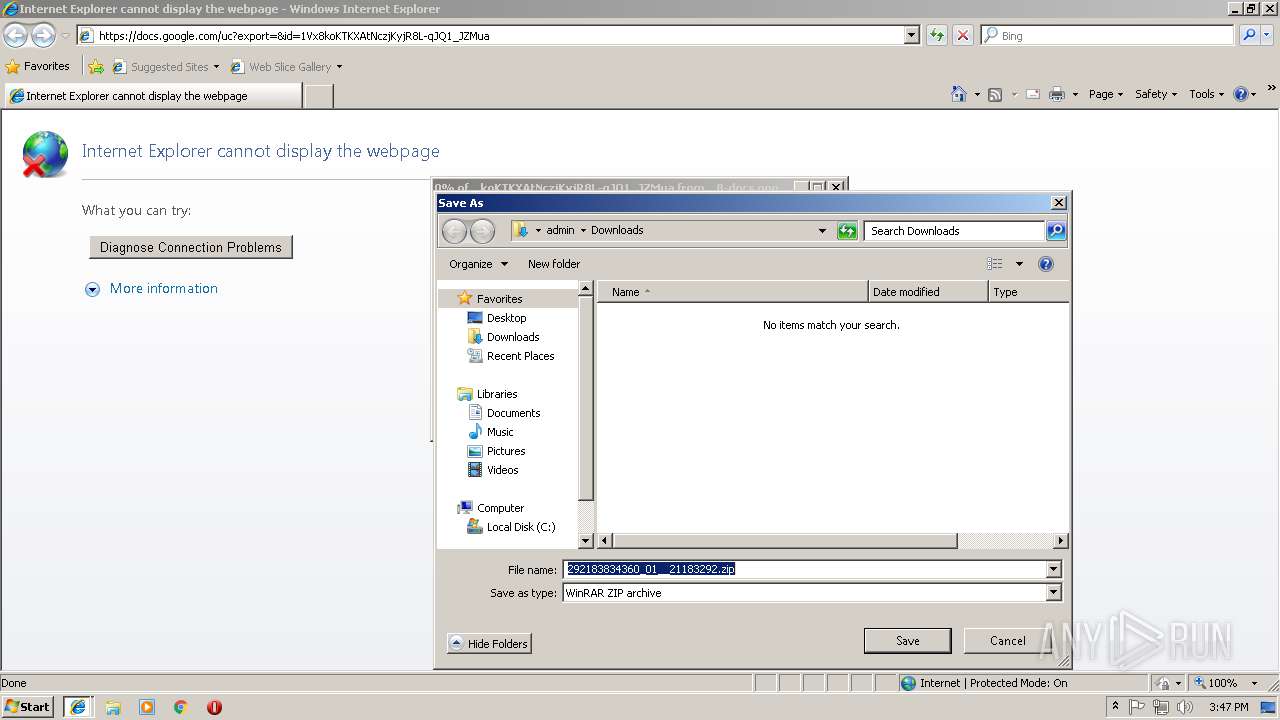This screenshot has width=1280, height=720.
Task: Expand More information section
Action: tap(151, 289)
